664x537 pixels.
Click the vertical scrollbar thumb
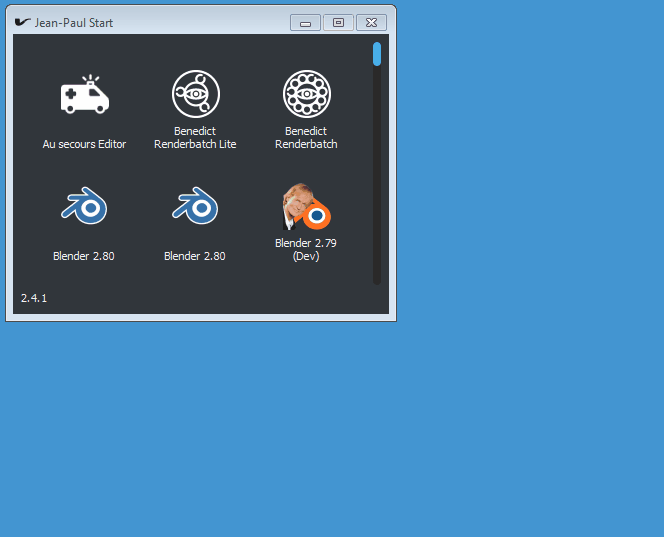(377, 54)
